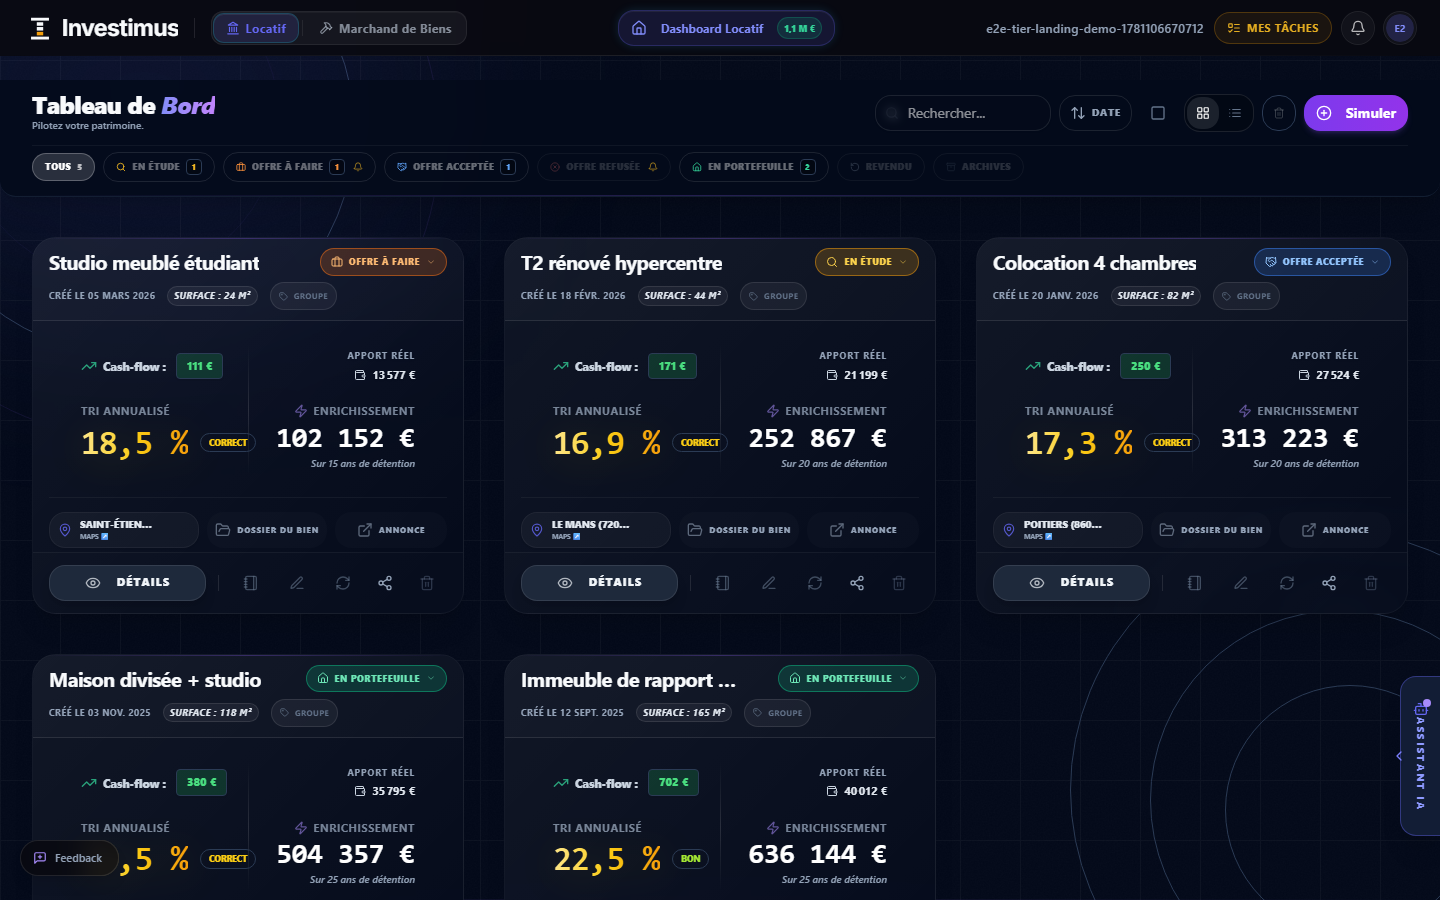This screenshot has width=1440, height=900.
Task: Filter by Offre refusée status
Action: [603, 167]
